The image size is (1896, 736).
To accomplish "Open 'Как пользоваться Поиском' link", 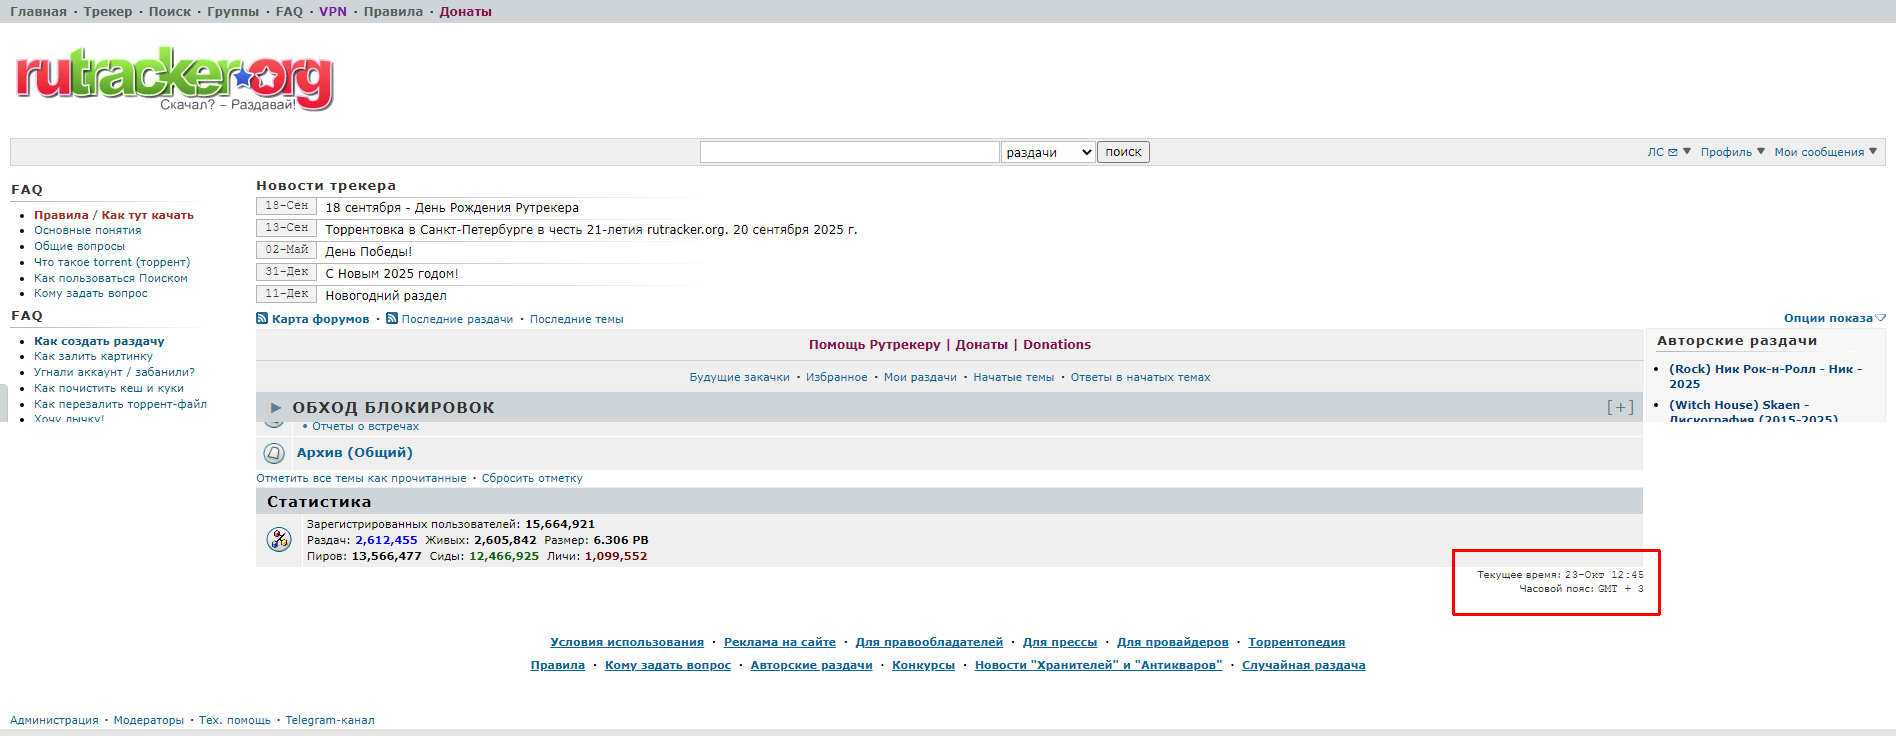I will (x=111, y=278).
